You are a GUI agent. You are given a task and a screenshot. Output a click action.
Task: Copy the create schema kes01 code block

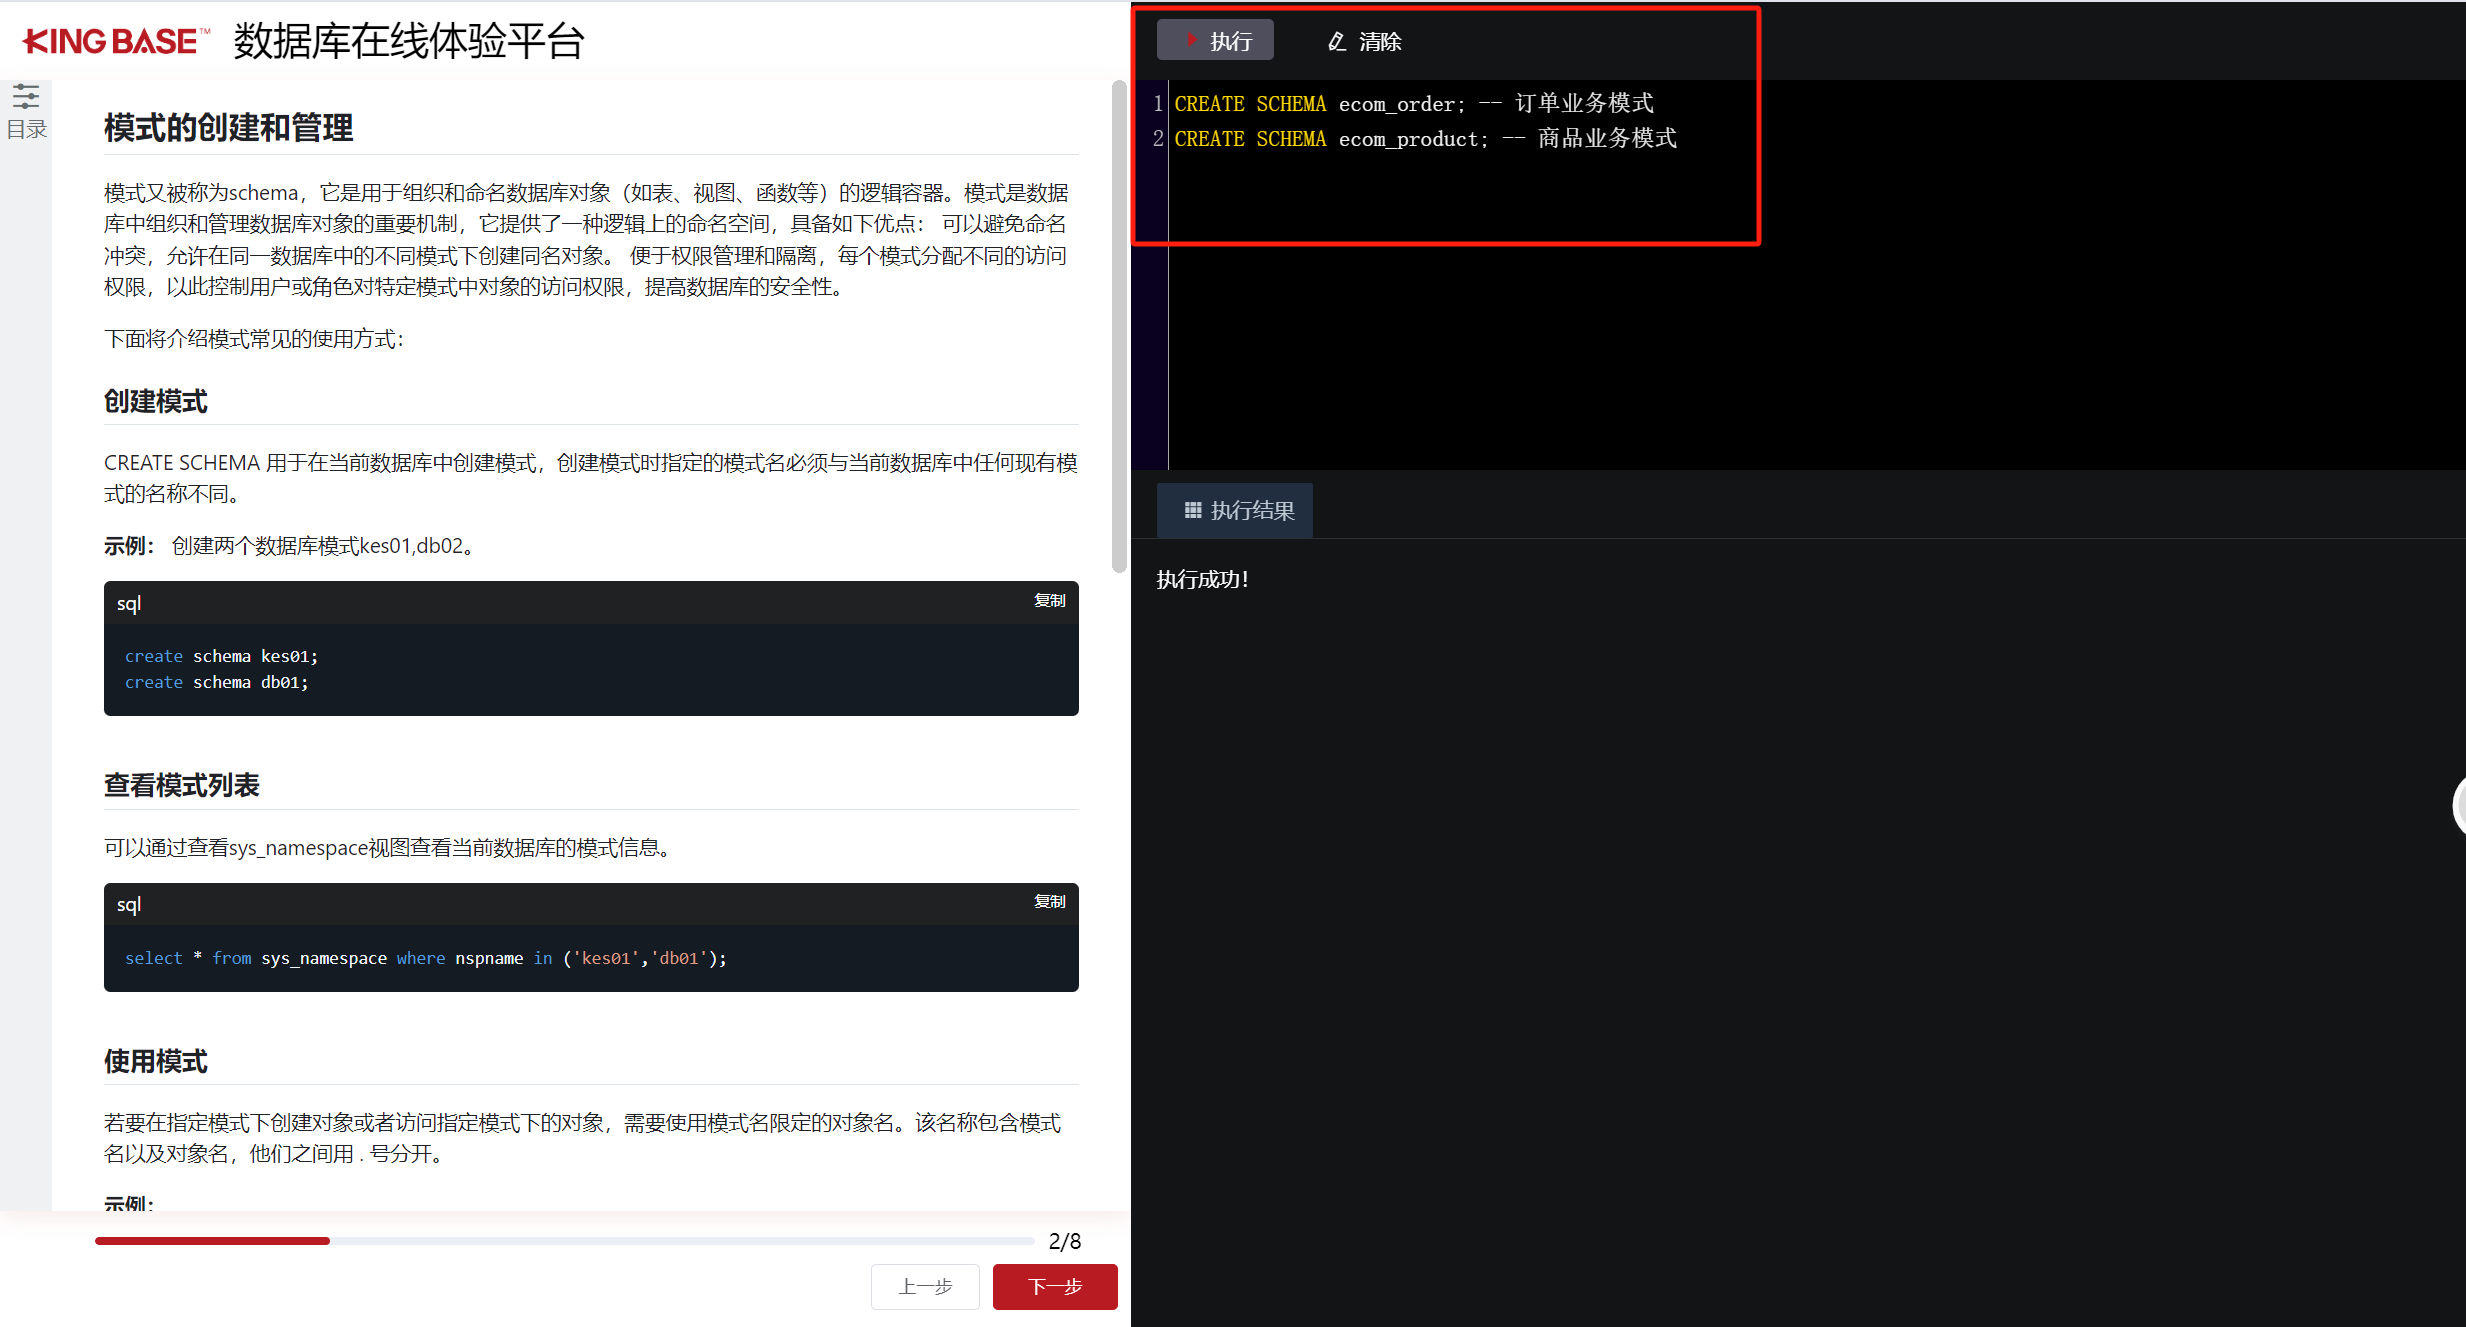(x=1049, y=600)
